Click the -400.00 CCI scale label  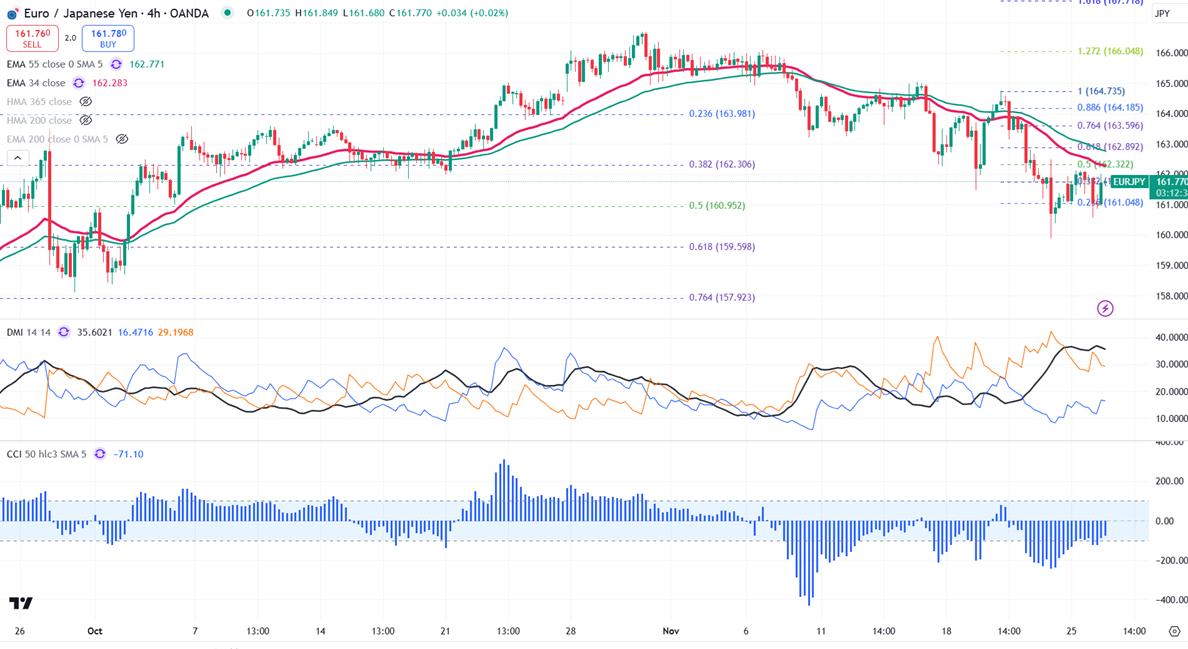point(1171,600)
